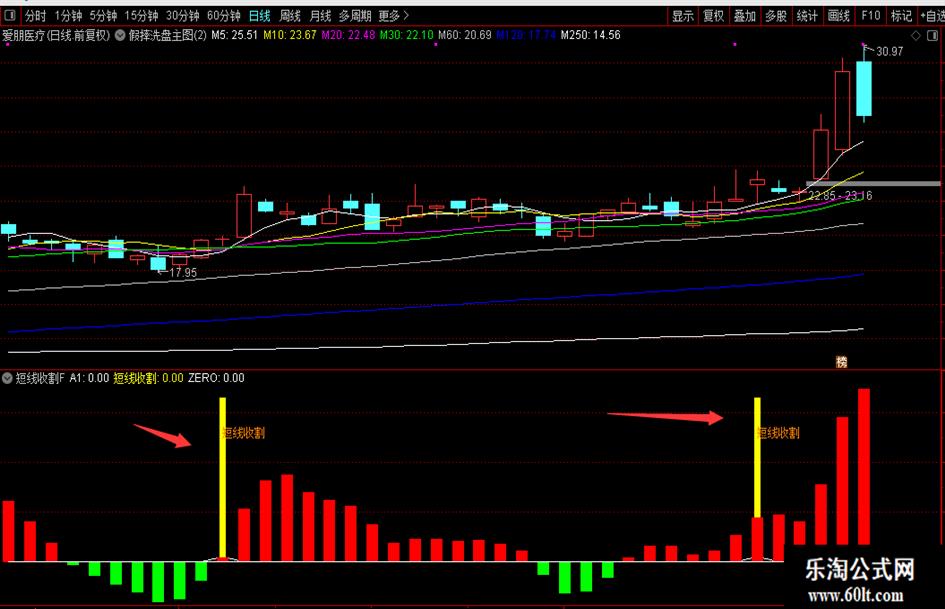Add stock to 自选 watchlist
Screen dimensions: 945x609
[x=933, y=16]
